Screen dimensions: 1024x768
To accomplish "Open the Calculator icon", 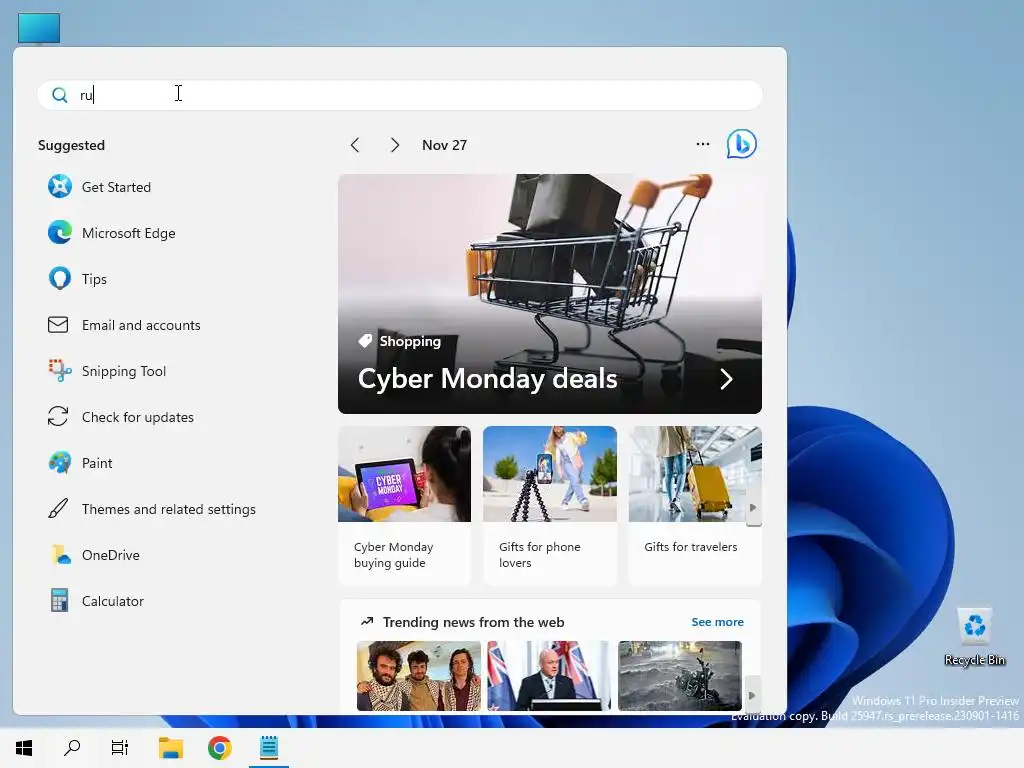I will click(59, 600).
